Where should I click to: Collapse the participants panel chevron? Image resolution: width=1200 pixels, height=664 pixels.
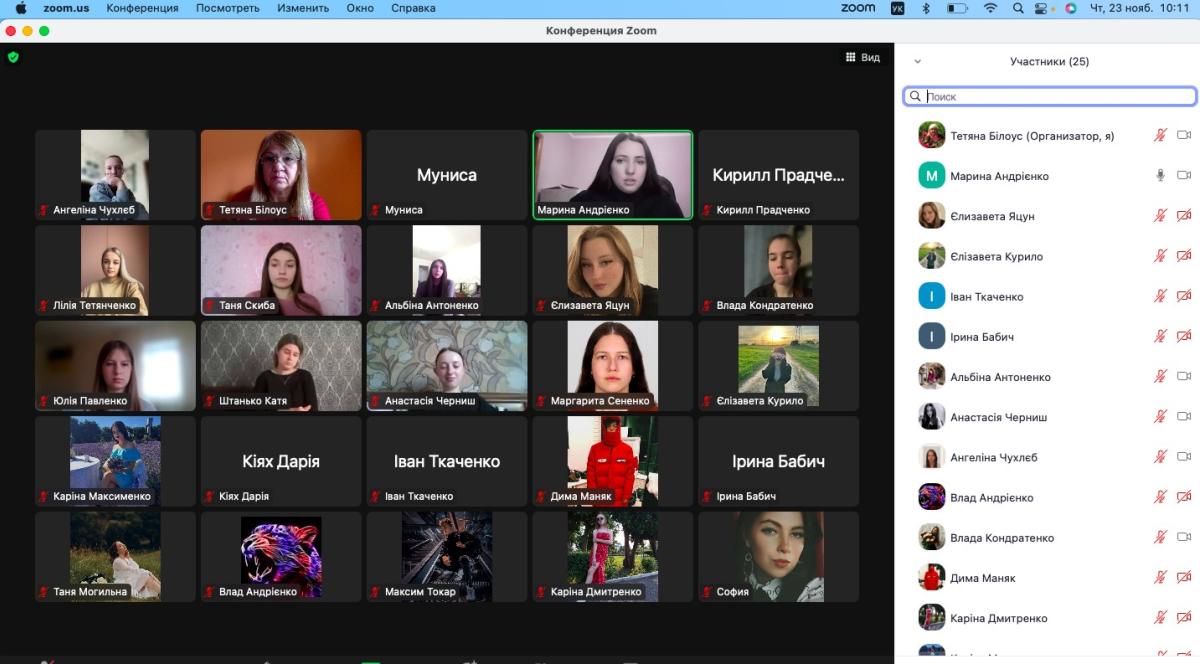tap(918, 62)
